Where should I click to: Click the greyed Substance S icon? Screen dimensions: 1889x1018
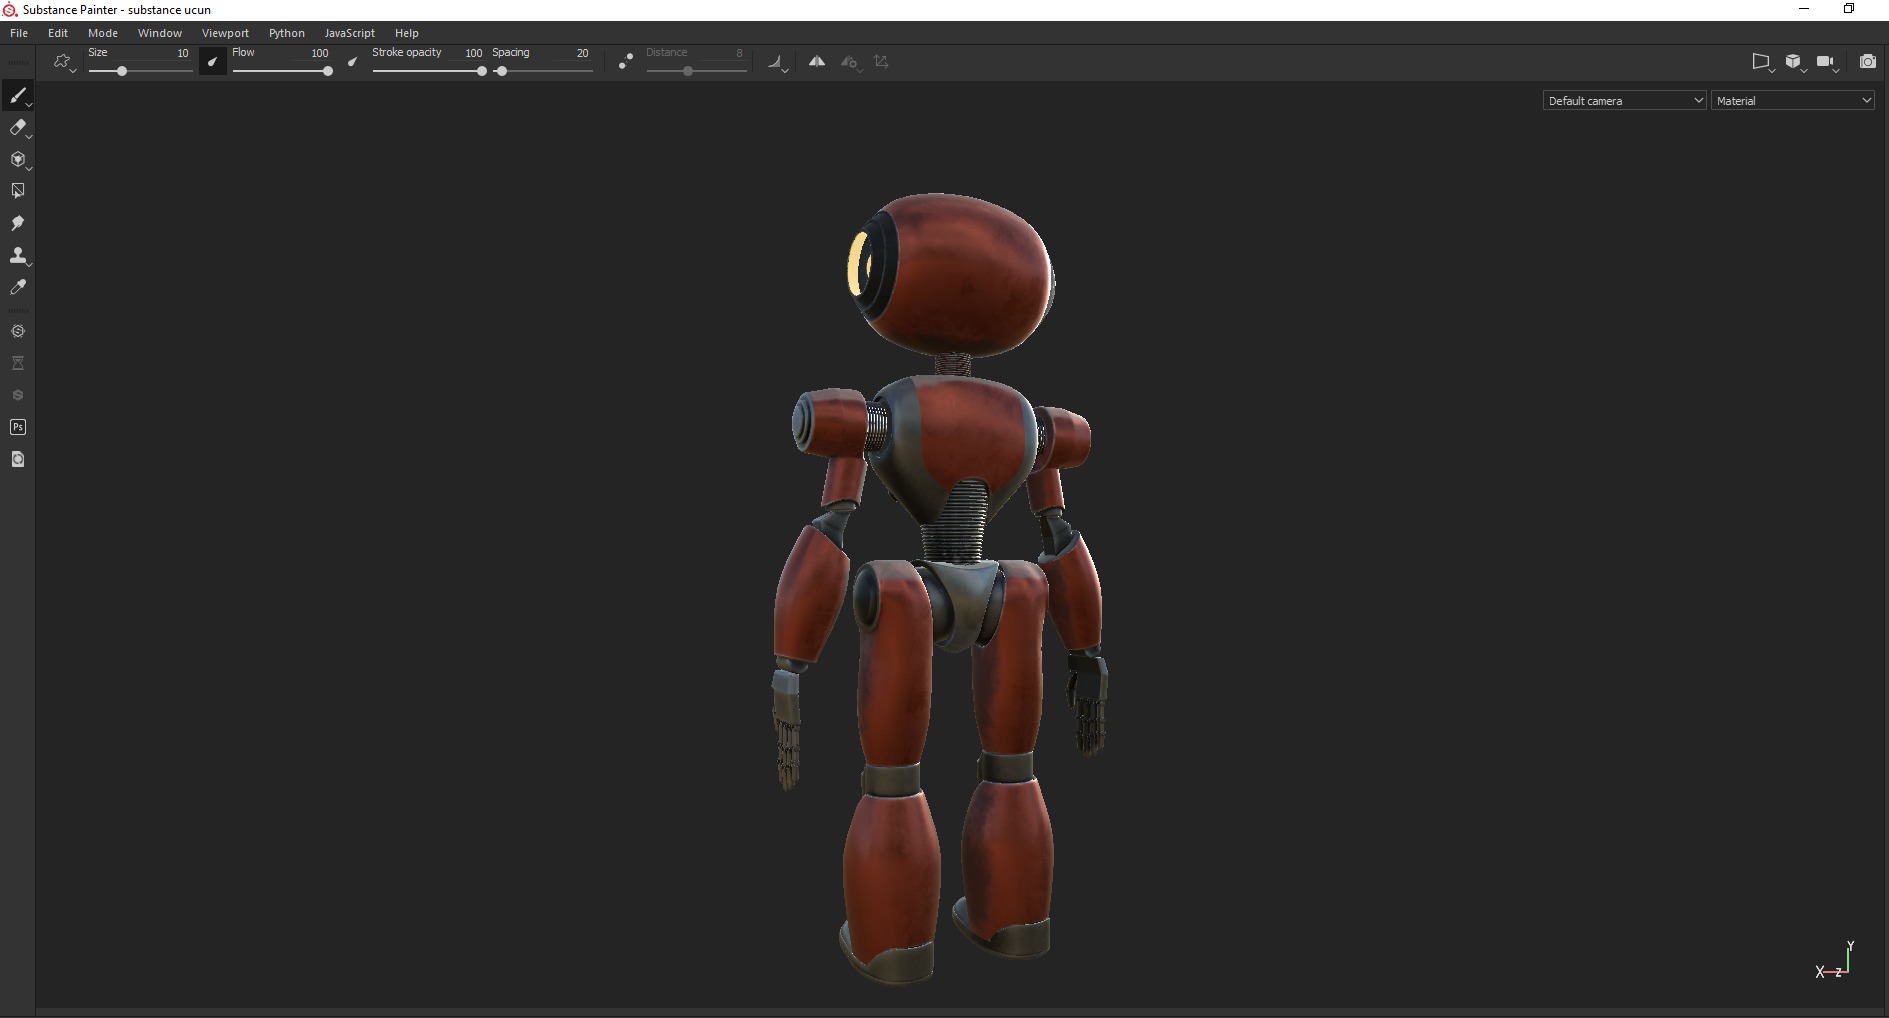(18, 395)
